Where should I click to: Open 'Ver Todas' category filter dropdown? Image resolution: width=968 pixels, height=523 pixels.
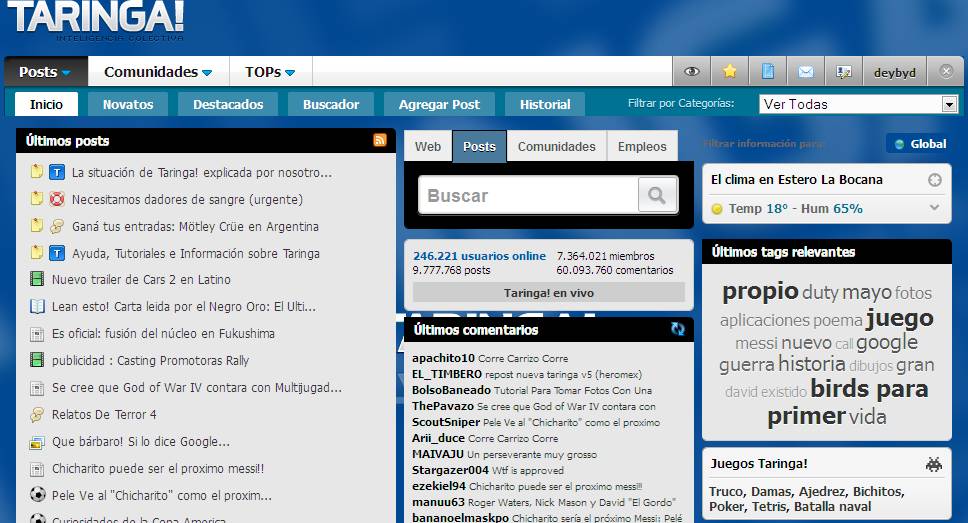(859, 104)
